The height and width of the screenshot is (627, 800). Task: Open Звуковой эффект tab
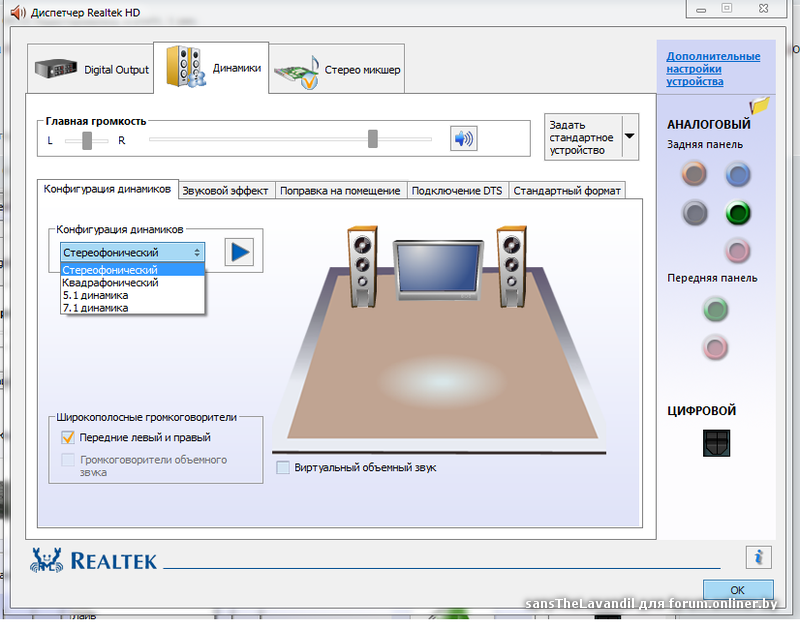tap(226, 191)
